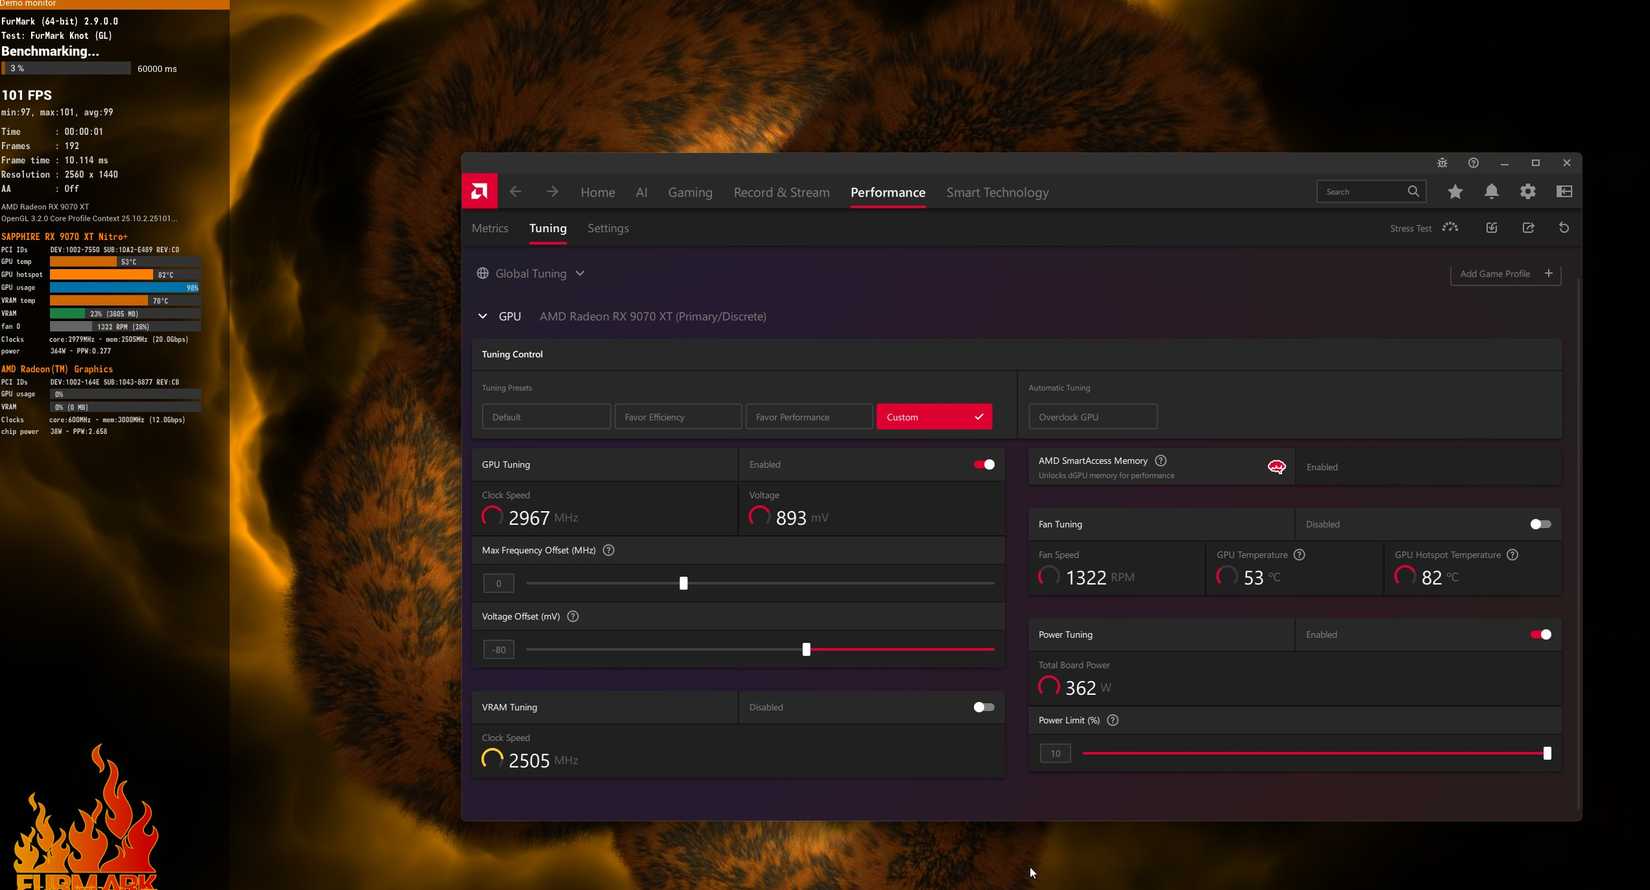Focus the Search field in AMD Software
Screen dimensions: 1650x890
[x=1370, y=191]
